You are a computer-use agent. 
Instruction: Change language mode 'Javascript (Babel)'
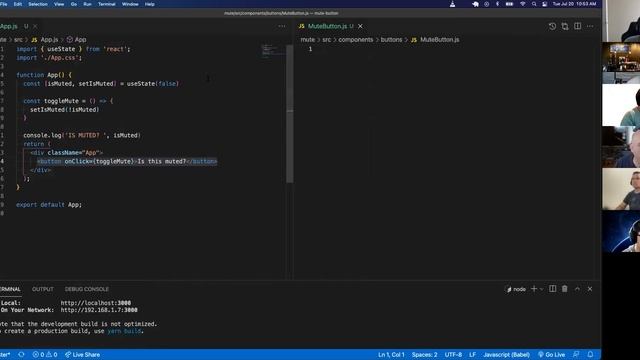pos(506,354)
